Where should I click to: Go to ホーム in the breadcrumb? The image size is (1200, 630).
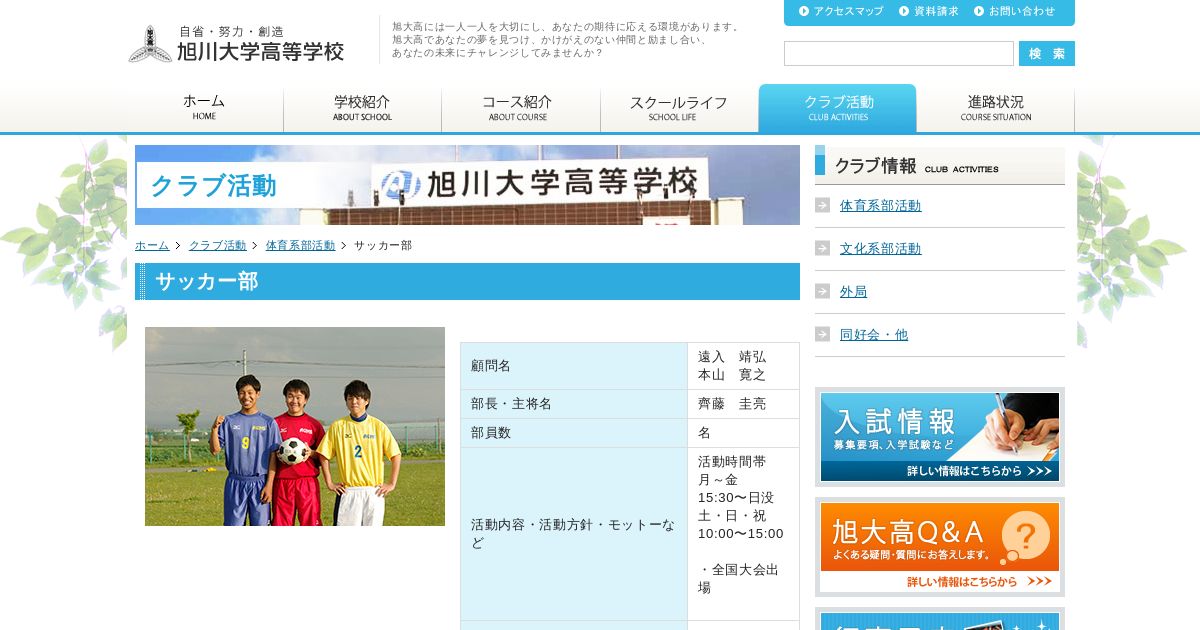[x=152, y=245]
